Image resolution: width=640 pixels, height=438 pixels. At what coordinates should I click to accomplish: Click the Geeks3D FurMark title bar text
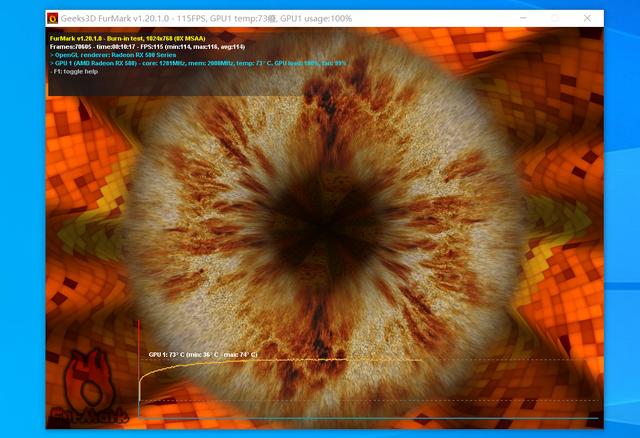pos(206,18)
